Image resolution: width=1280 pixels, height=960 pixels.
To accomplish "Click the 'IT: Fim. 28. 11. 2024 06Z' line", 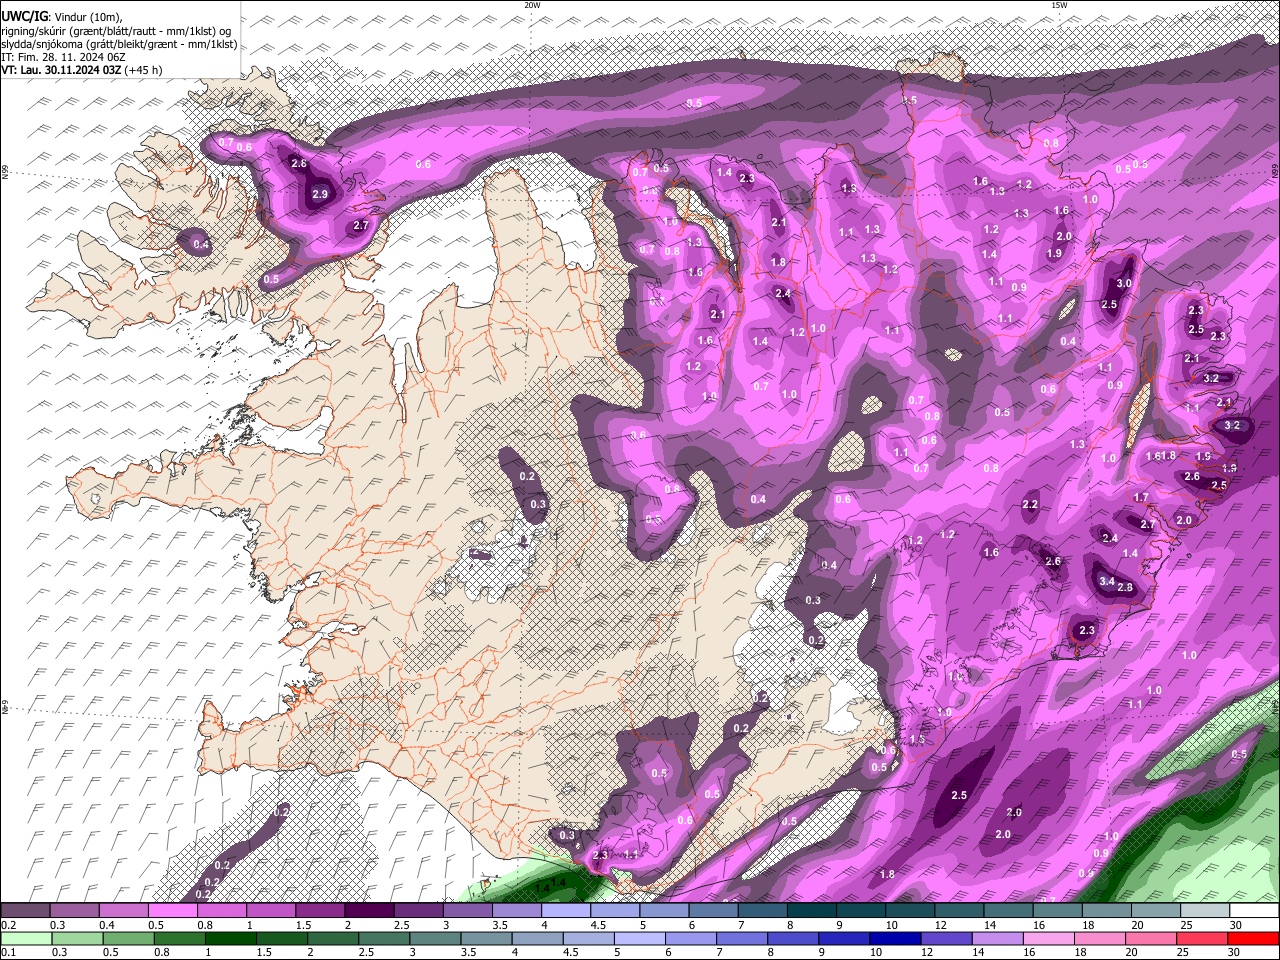I will click(63, 57).
